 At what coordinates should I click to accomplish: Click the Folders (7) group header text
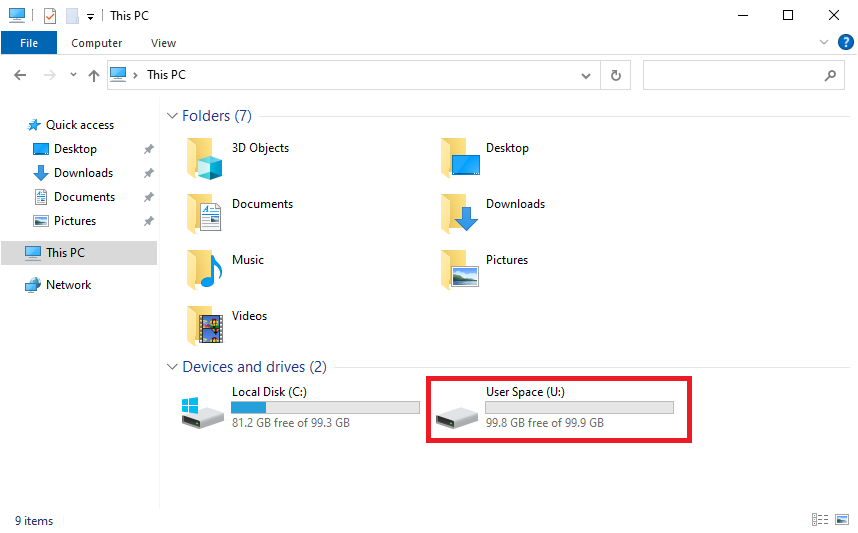point(217,116)
